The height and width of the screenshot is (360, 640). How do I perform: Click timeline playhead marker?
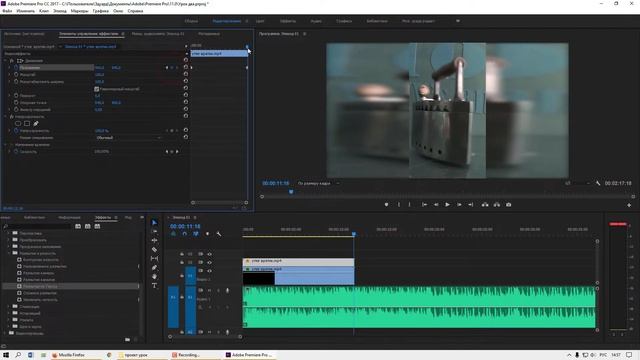coord(354,234)
